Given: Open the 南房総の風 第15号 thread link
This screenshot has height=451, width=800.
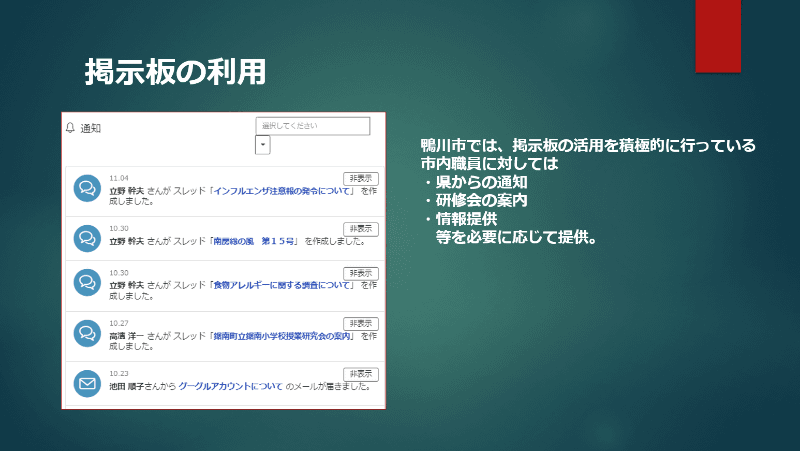Looking at the screenshot, I should click(x=254, y=241).
